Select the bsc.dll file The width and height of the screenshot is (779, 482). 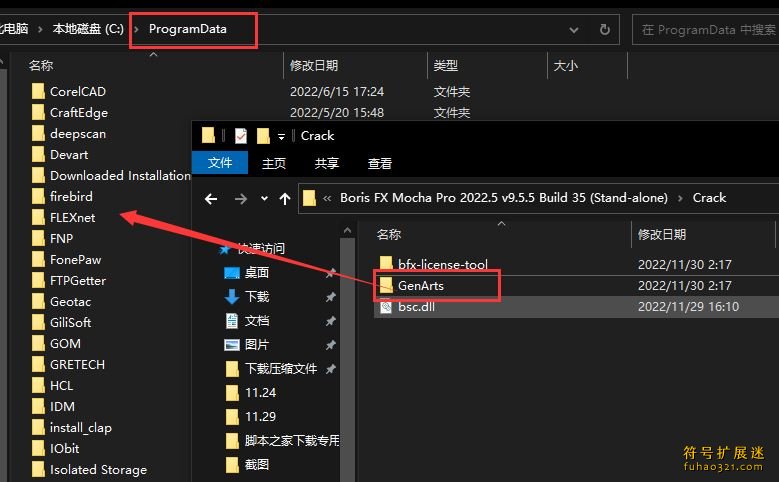point(407,307)
